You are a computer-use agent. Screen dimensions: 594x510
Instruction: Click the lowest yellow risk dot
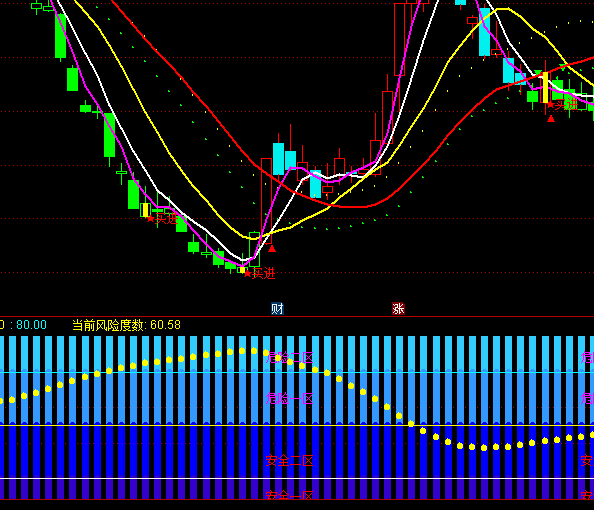[x=484, y=448]
